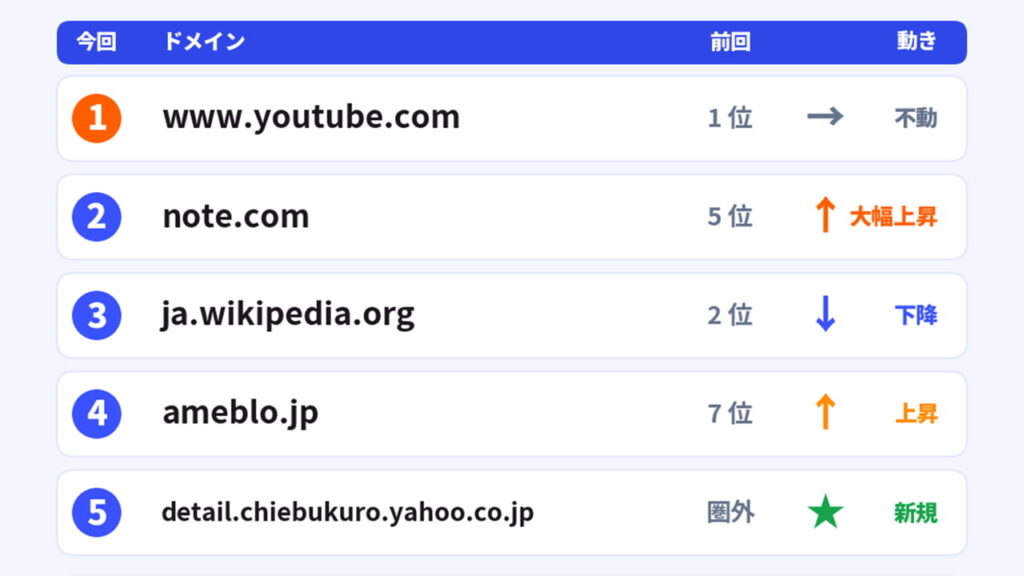This screenshot has width=1024, height=576.
Task: Click the gray right arrow for youtube
Action: pyautogui.click(x=825, y=117)
